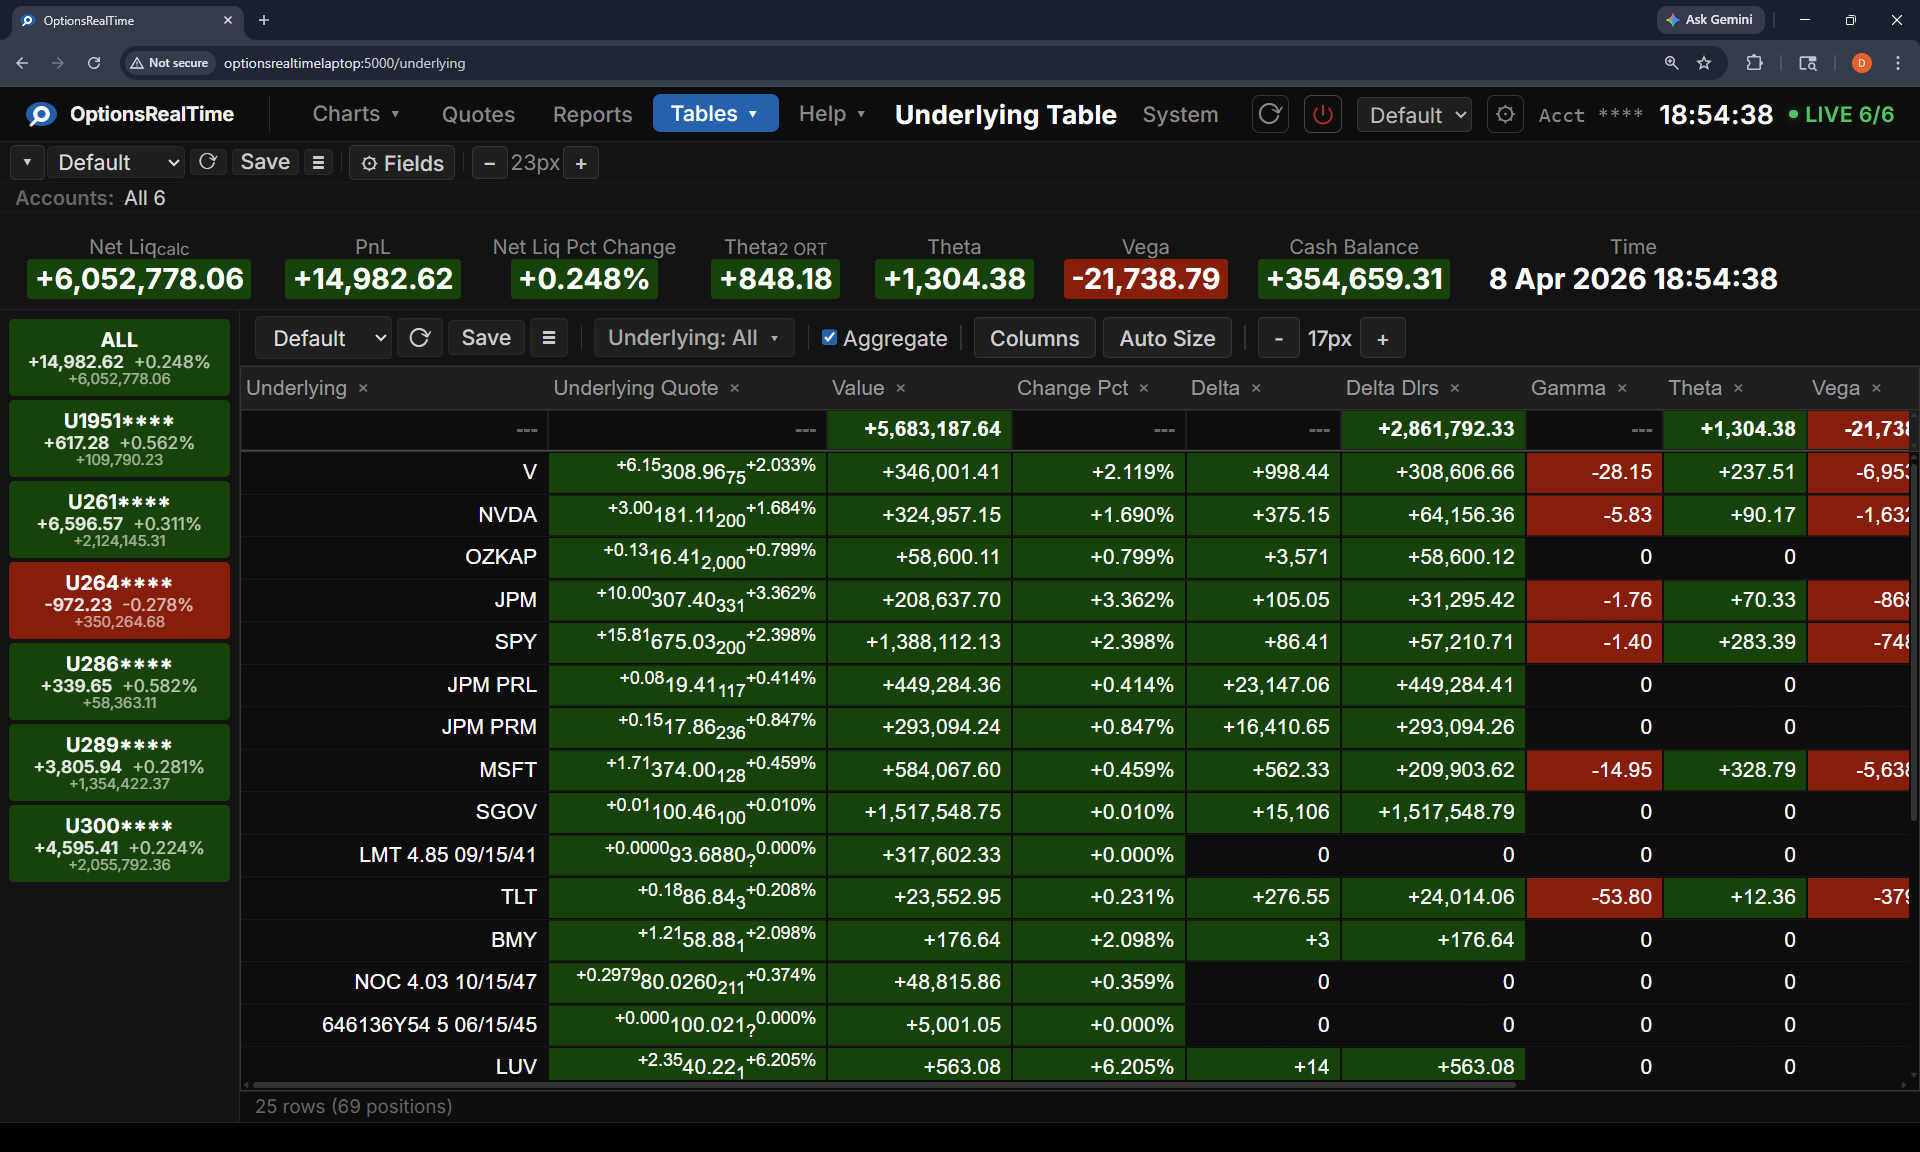Open a new browser tab
This screenshot has height=1152, width=1920.
point(264,20)
